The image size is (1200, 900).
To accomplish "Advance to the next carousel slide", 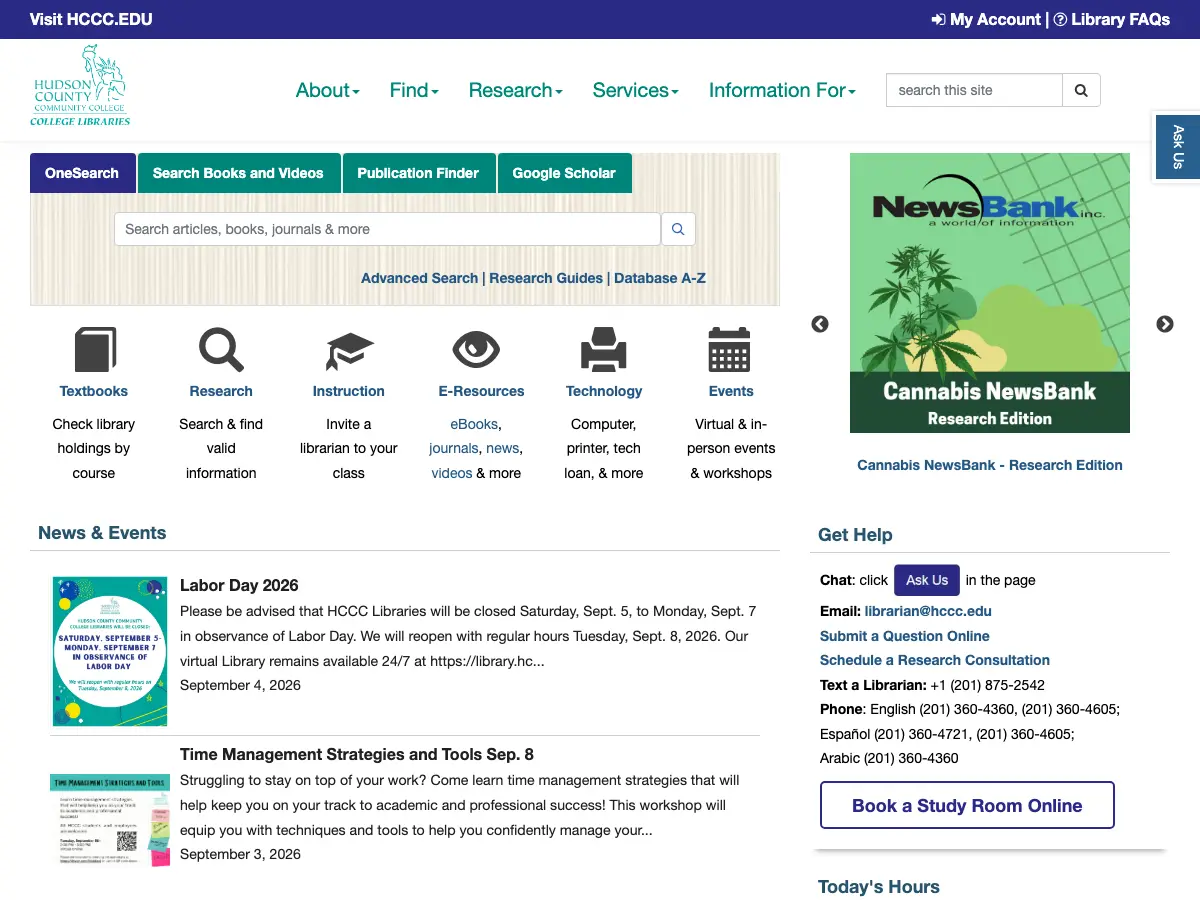I will [1165, 324].
